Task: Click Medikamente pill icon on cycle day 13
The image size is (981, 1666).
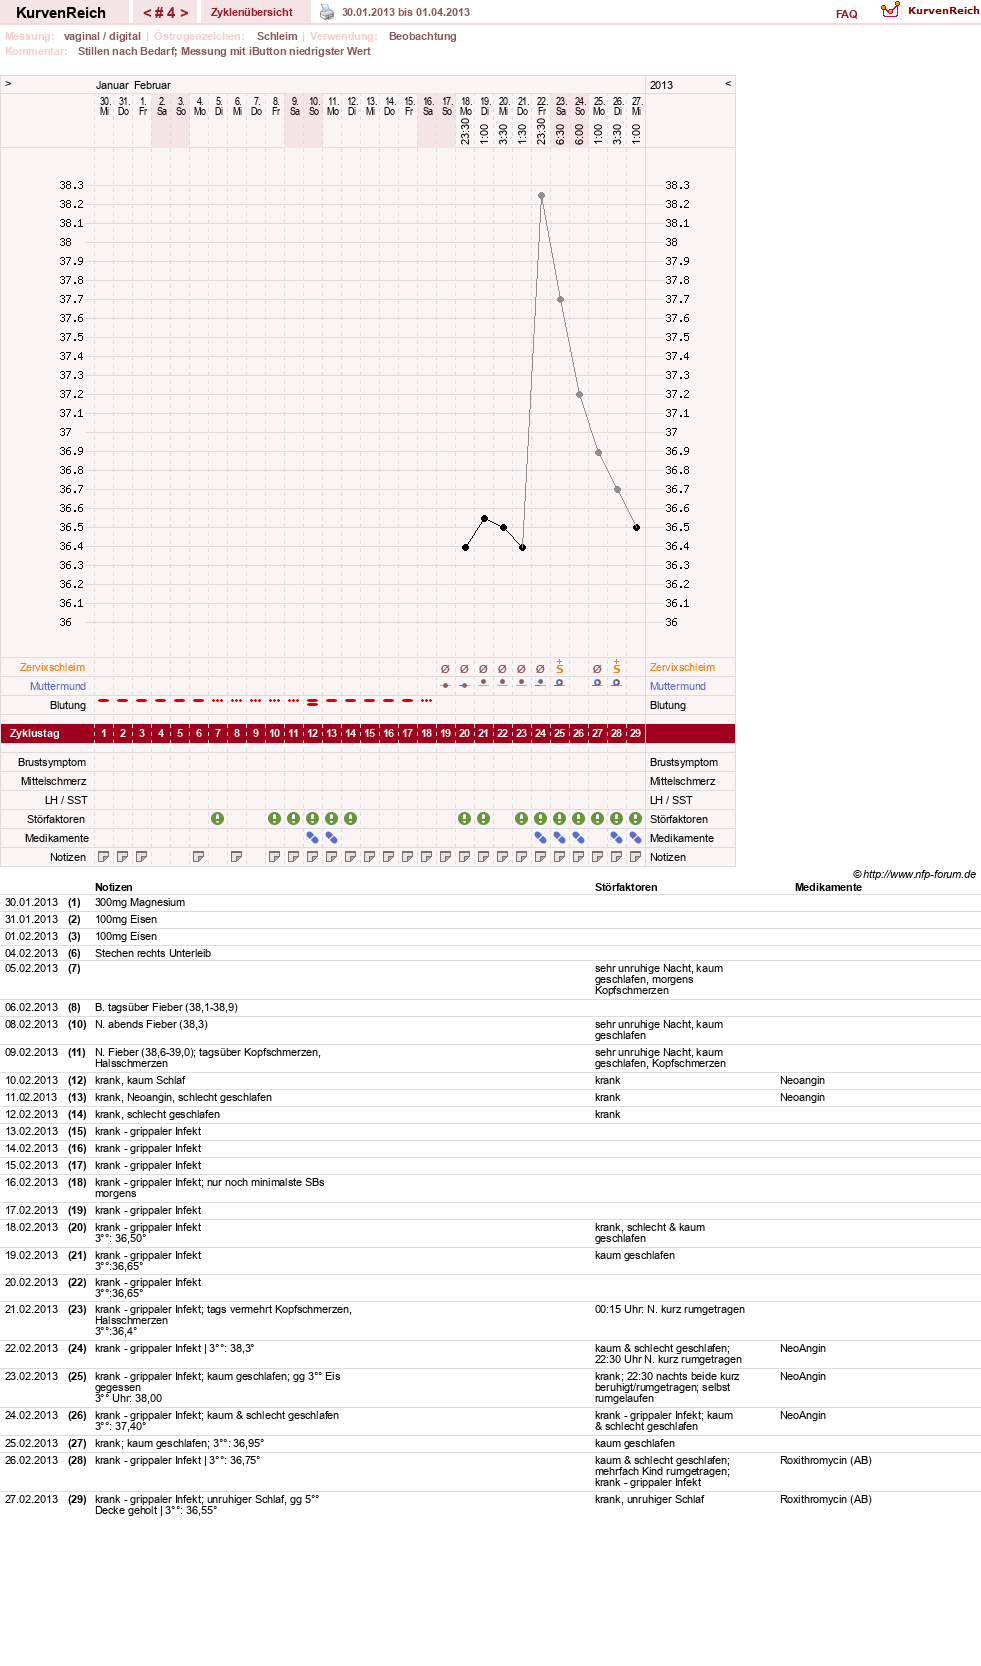Action: tap(332, 838)
